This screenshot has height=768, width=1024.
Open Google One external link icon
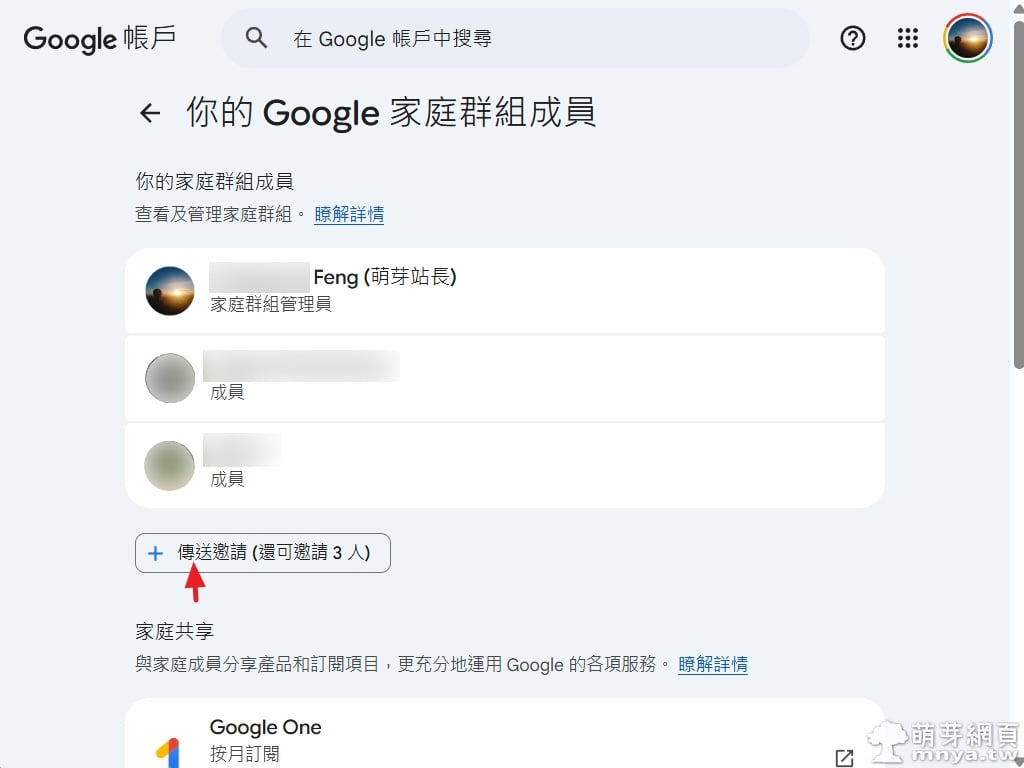(x=844, y=757)
